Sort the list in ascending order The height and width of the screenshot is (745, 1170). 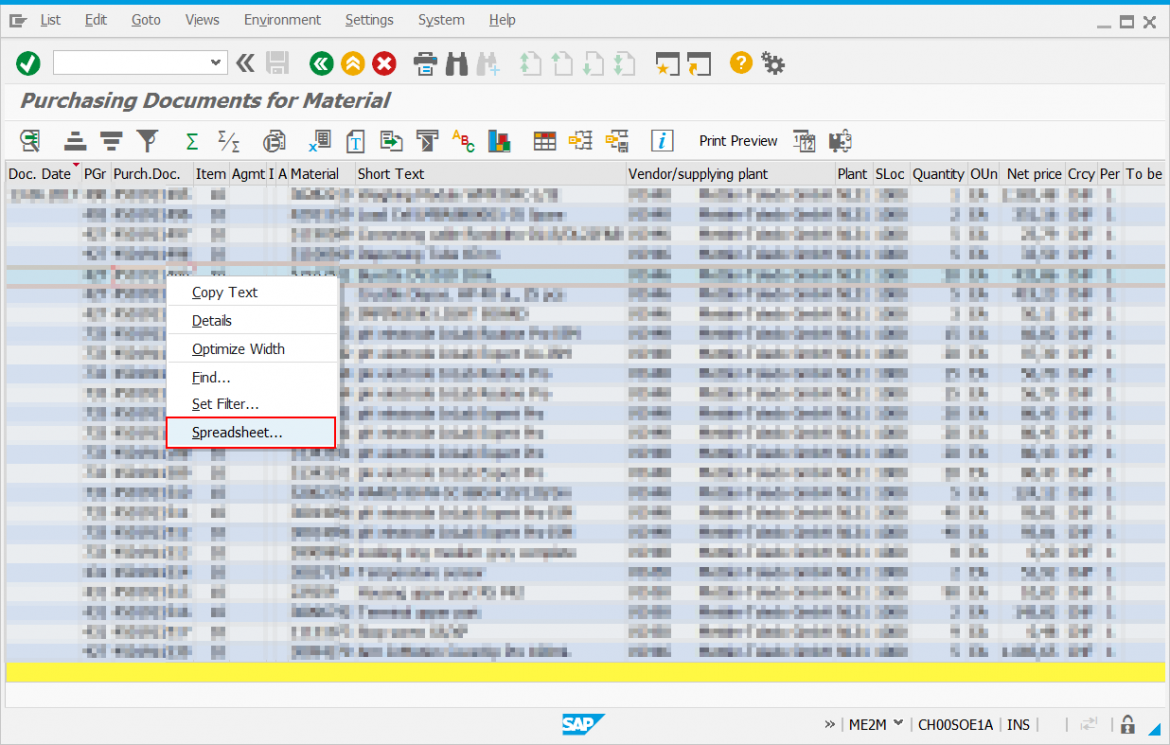point(75,141)
